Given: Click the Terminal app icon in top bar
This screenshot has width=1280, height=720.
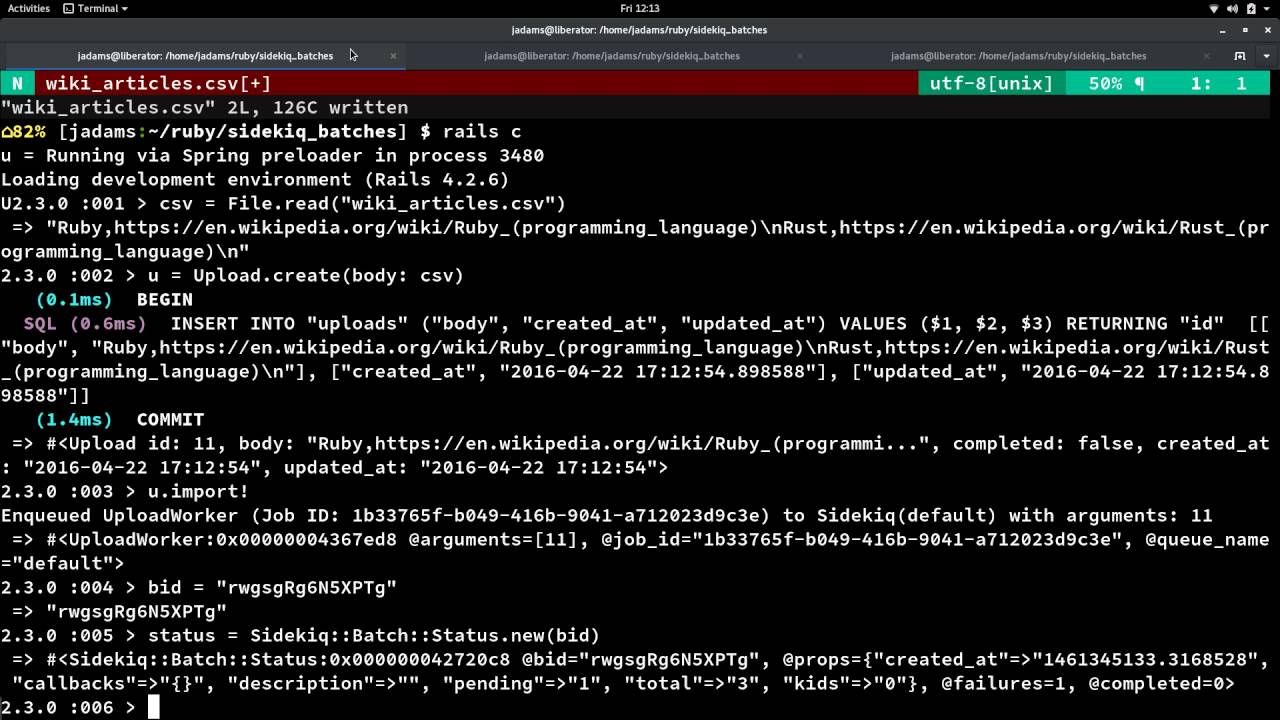Looking at the screenshot, I should click(68, 8).
